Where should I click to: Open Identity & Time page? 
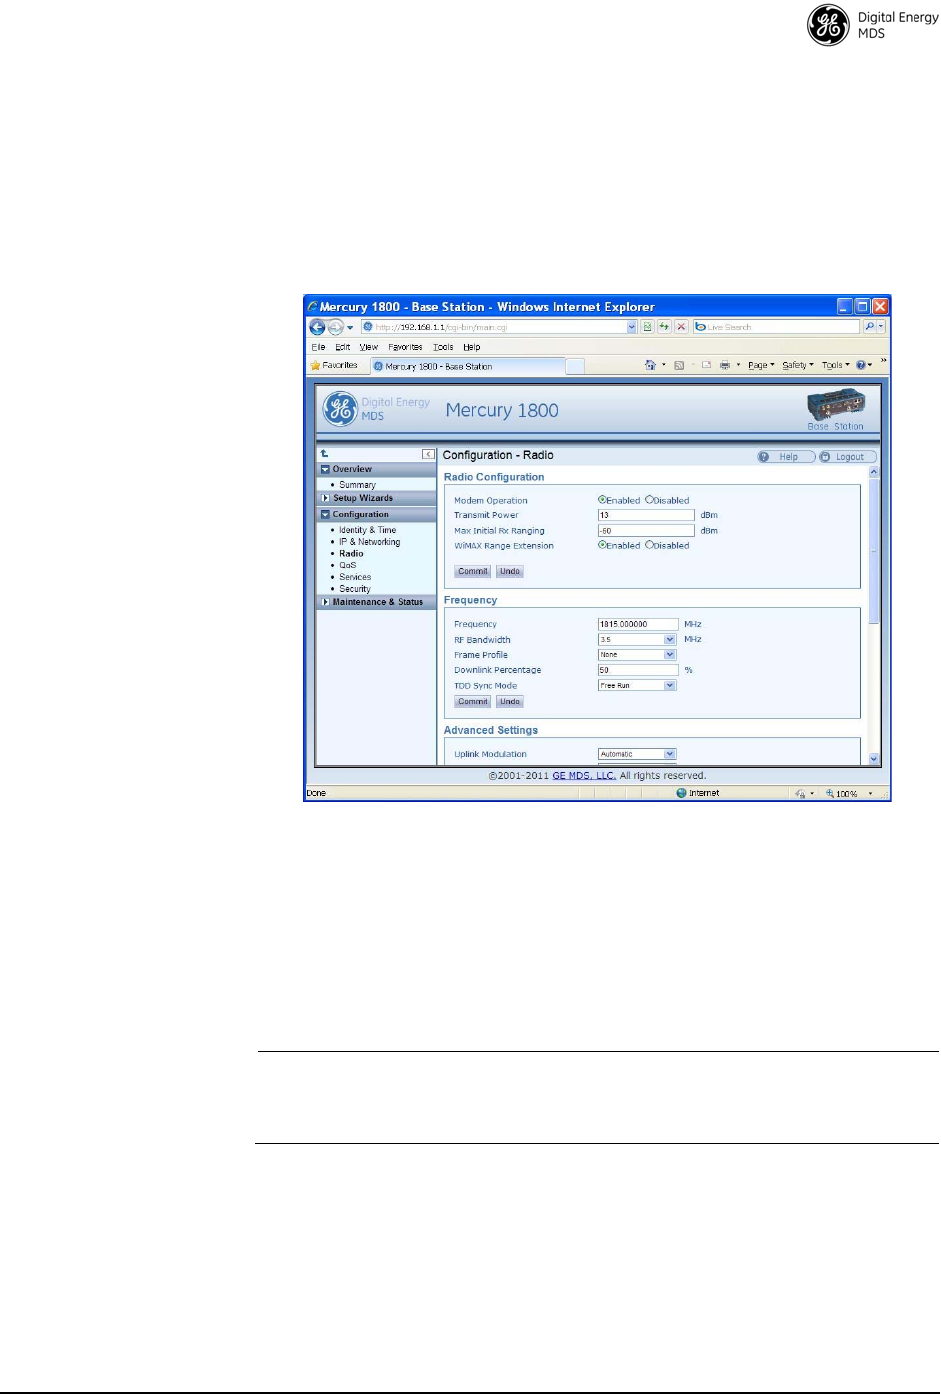coord(367,530)
